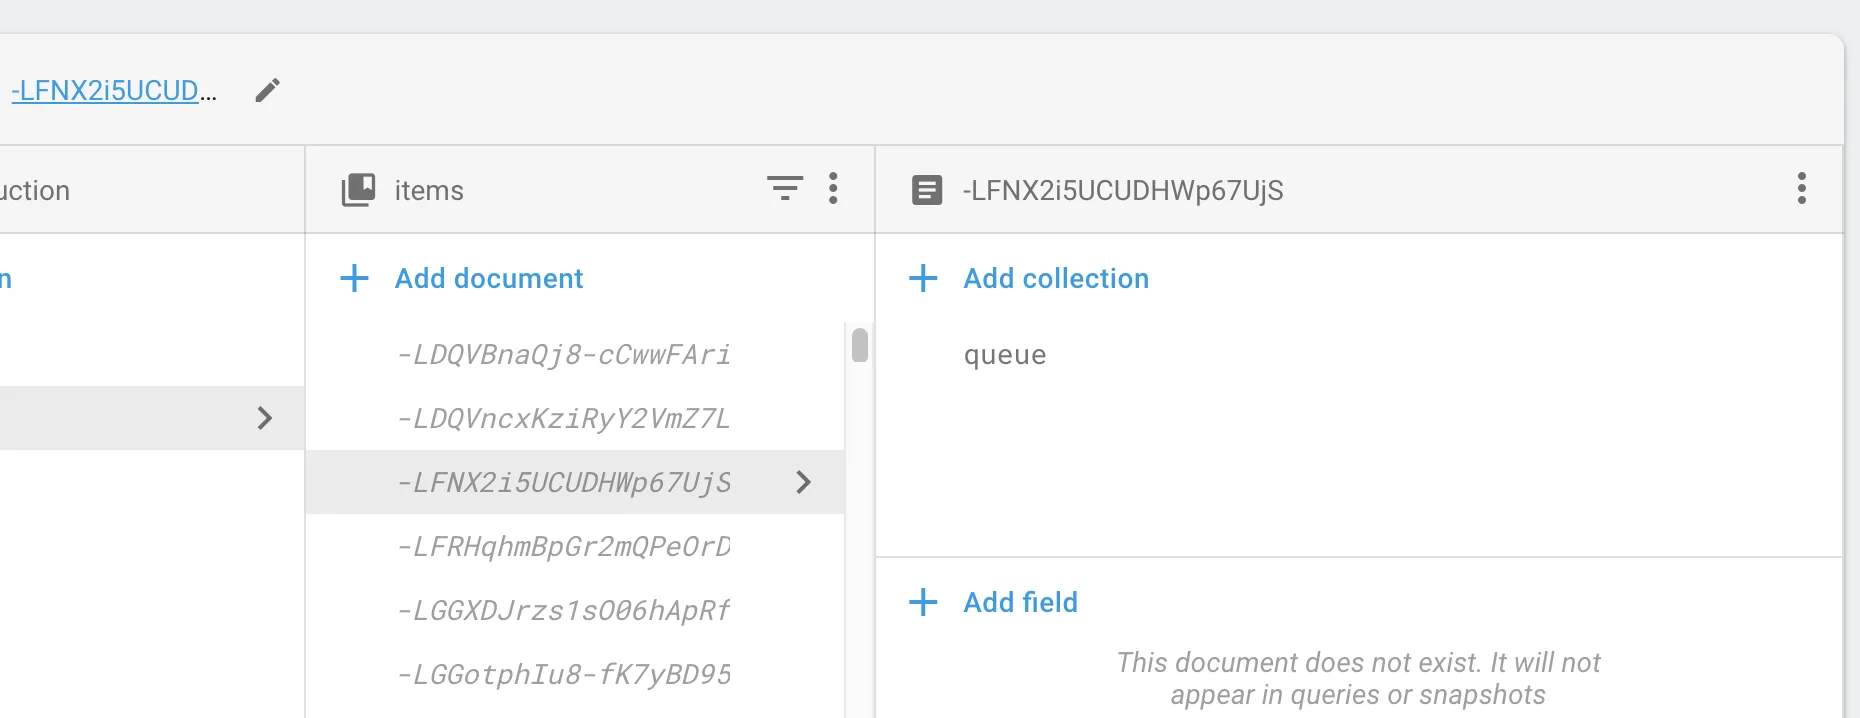Open the queue subcollection
Image resolution: width=1860 pixels, height=718 pixels.
(1005, 355)
